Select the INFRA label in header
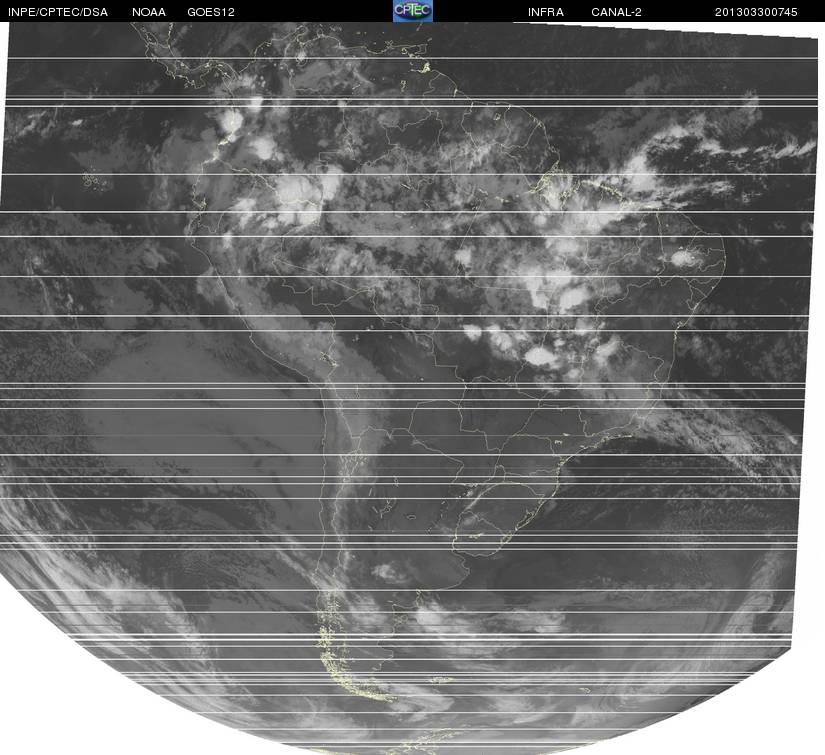 (x=546, y=12)
